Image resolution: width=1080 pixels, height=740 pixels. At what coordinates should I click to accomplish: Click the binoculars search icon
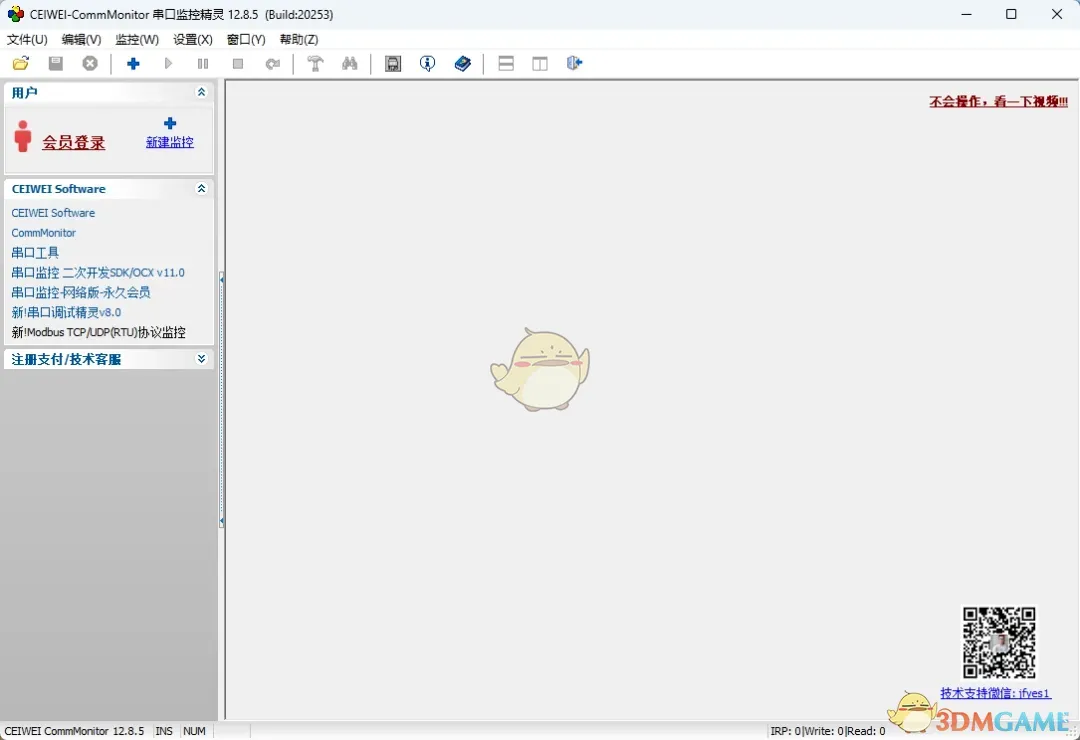pos(349,64)
